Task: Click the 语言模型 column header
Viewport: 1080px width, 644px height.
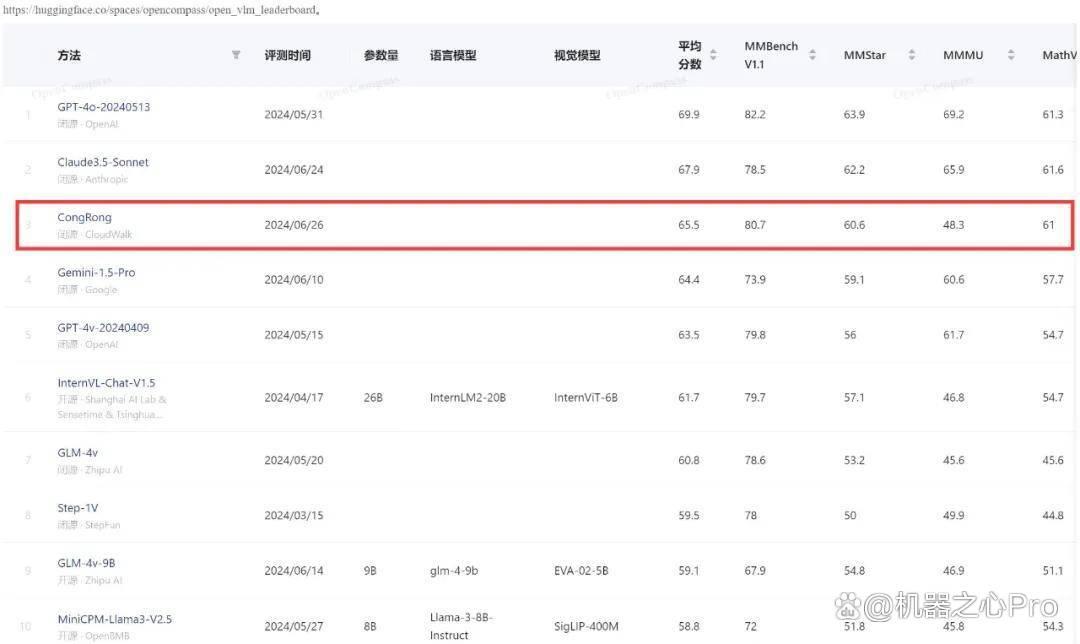Action: click(x=453, y=55)
